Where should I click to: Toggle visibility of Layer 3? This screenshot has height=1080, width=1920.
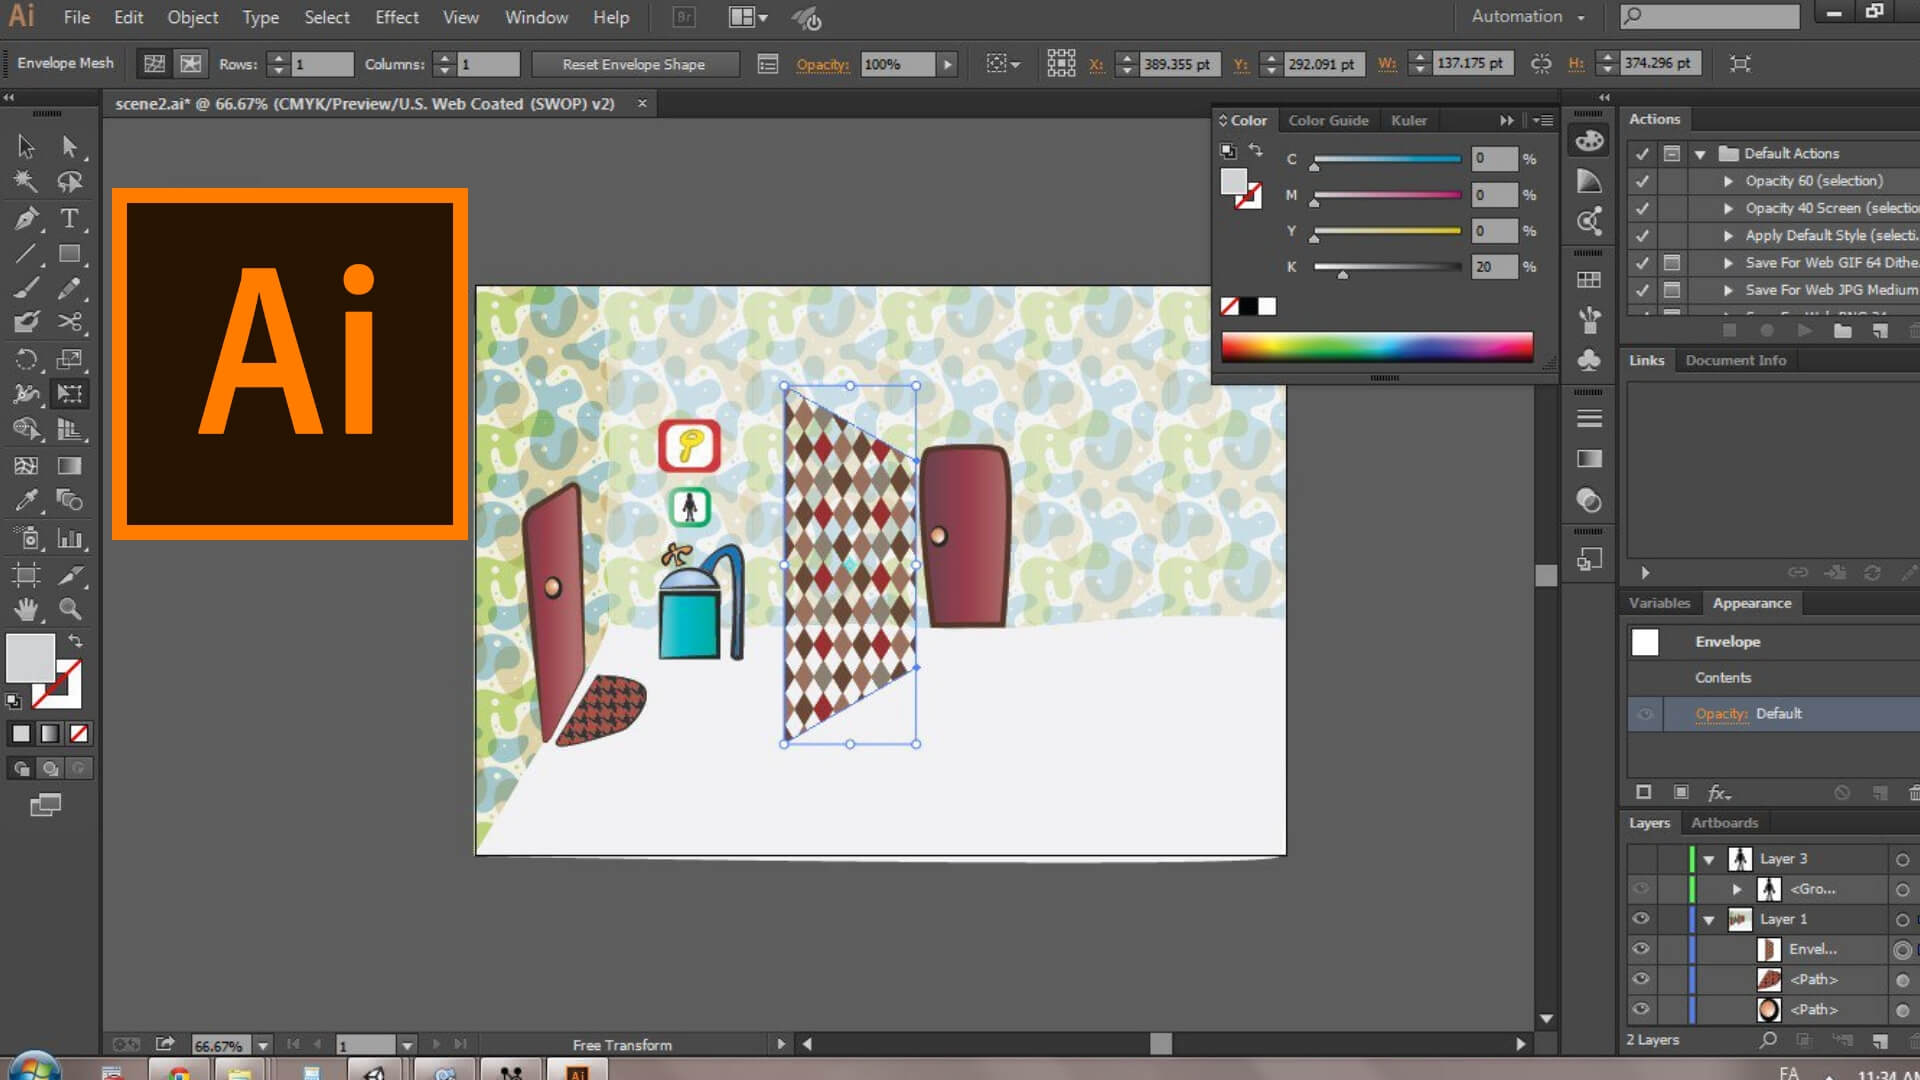point(1639,858)
